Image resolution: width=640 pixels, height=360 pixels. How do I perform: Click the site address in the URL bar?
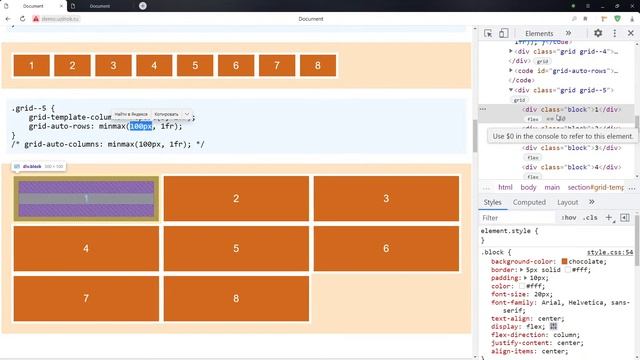[x=60, y=19]
